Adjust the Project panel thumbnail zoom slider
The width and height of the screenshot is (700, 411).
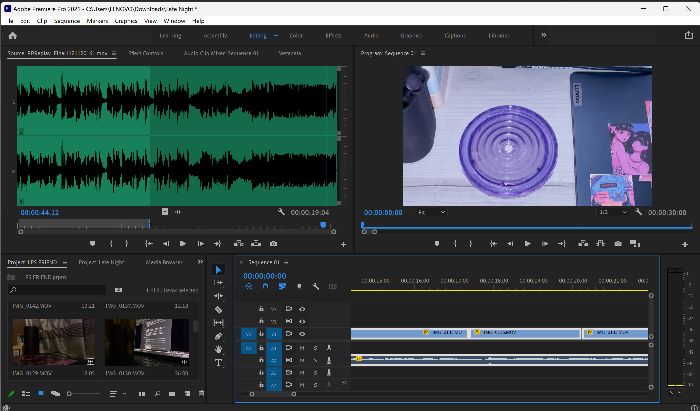pyautogui.click(x=83, y=394)
